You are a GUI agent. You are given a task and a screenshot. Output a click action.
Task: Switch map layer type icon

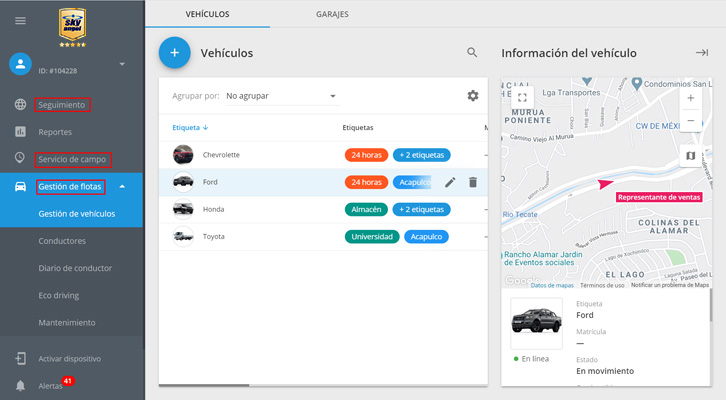690,156
